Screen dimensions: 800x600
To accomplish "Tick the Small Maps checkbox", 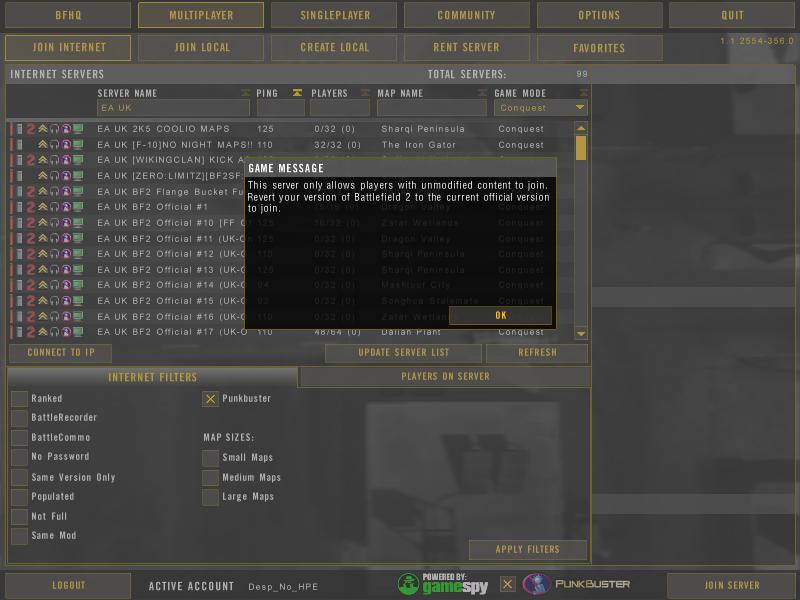I will click(x=210, y=458).
